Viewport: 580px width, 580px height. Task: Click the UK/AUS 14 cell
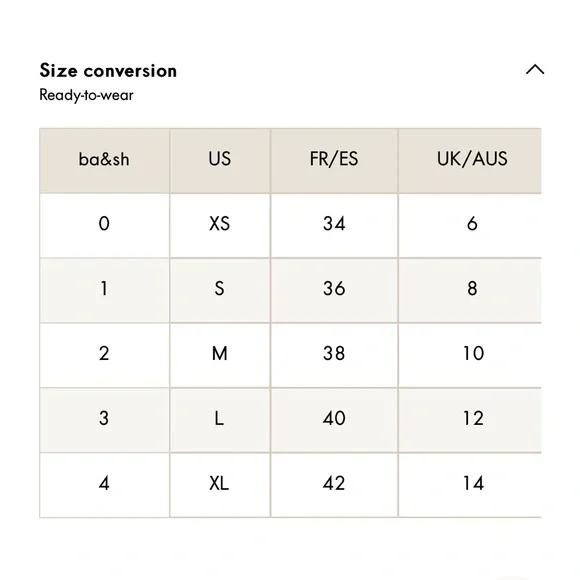click(x=470, y=485)
